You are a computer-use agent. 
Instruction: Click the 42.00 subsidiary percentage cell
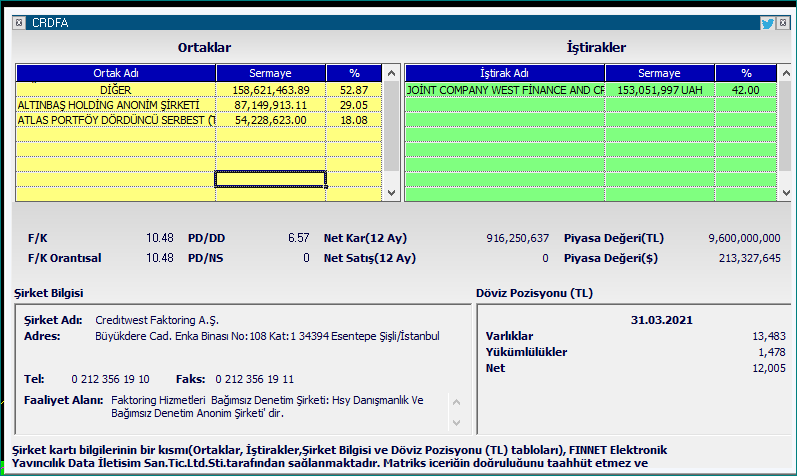(746, 90)
